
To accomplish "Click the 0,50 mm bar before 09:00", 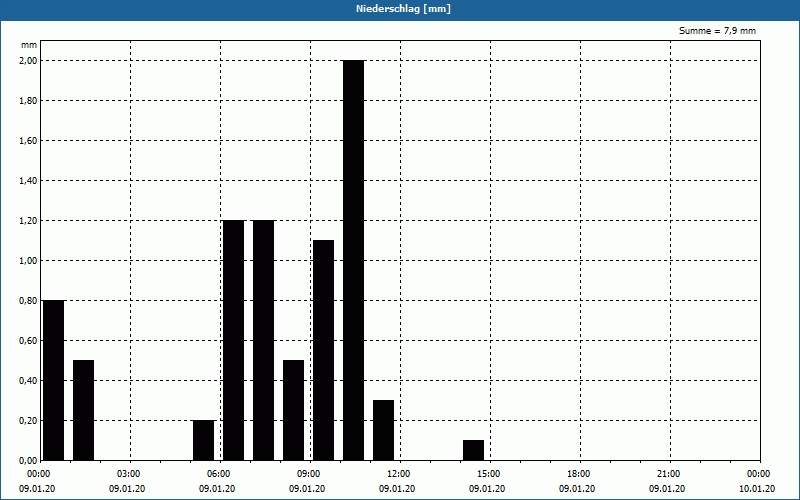I will tap(293, 410).
